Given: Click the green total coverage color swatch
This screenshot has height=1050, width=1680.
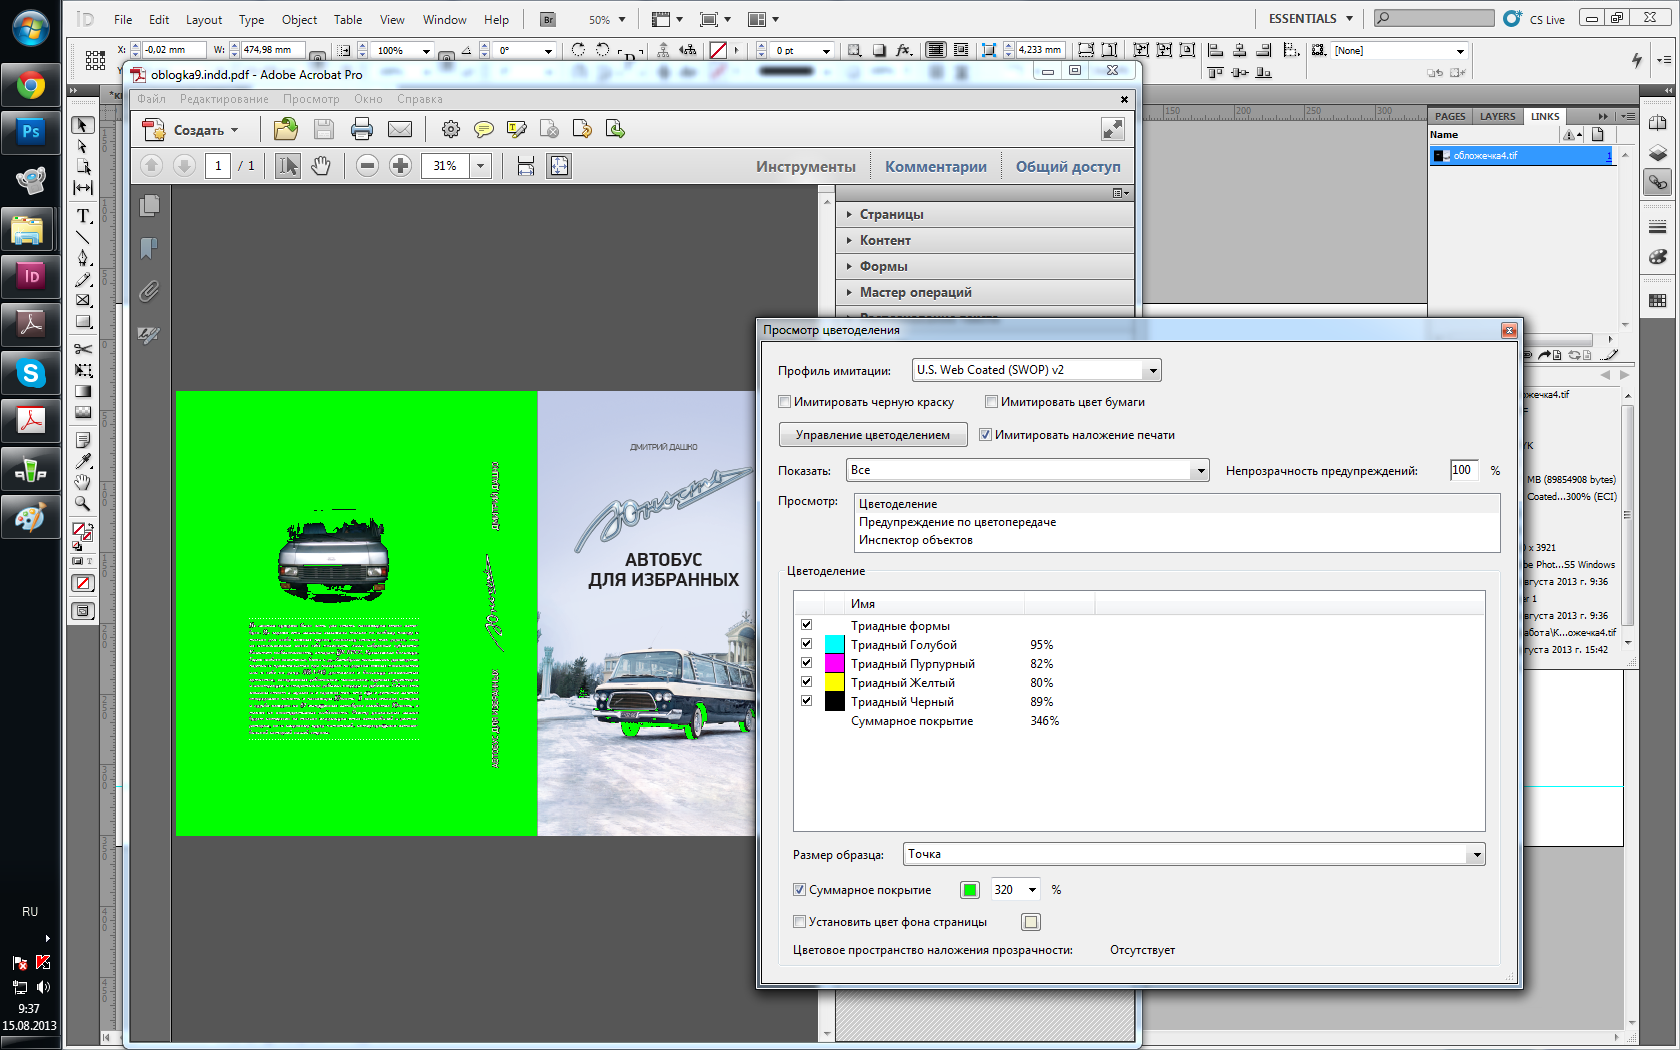Looking at the screenshot, I should 970,890.
